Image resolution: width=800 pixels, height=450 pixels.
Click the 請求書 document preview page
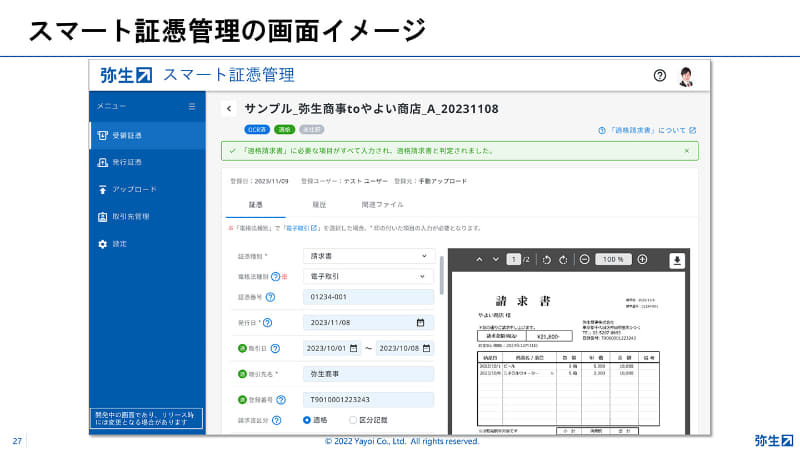(568, 353)
